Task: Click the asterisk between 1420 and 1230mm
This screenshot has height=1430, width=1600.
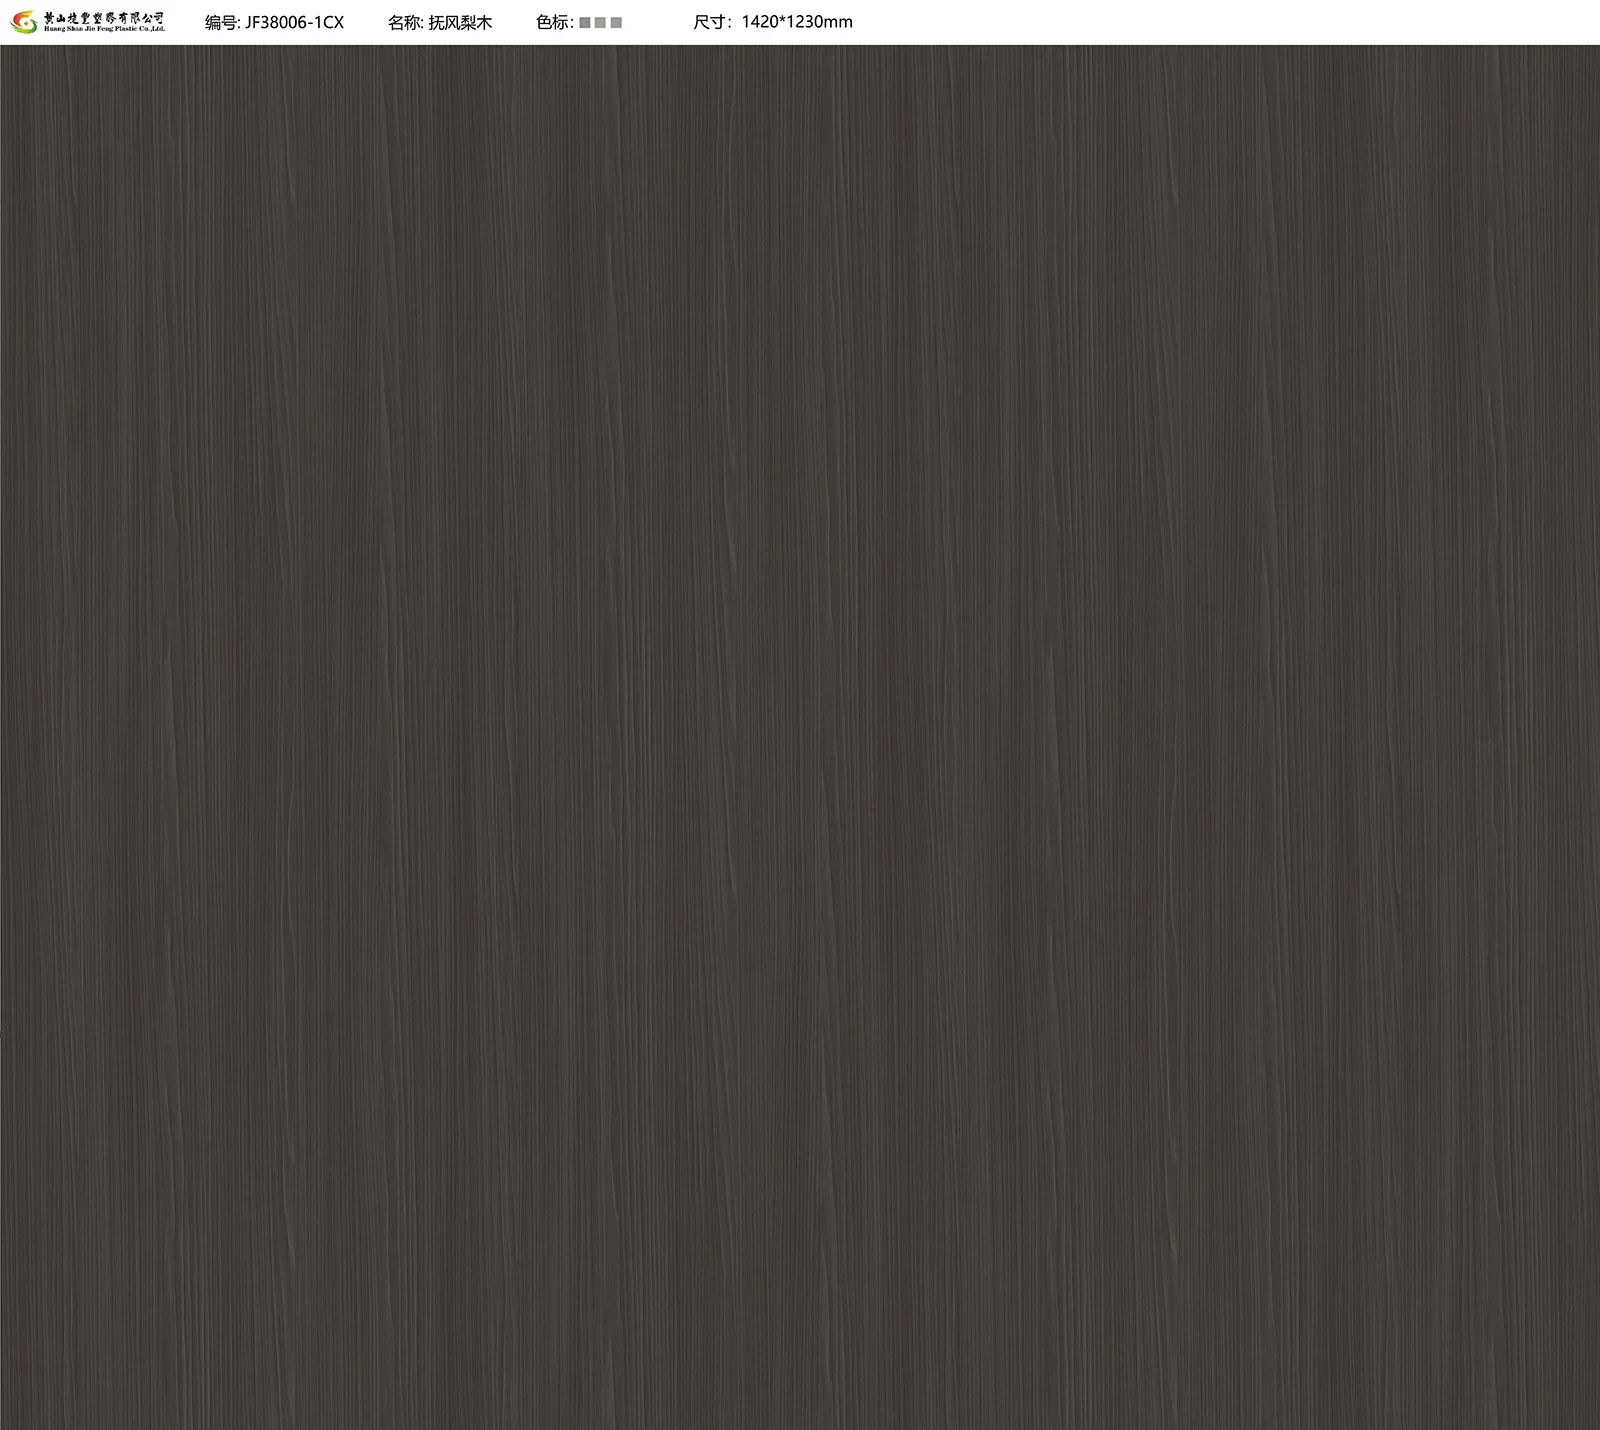Action: click(783, 22)
